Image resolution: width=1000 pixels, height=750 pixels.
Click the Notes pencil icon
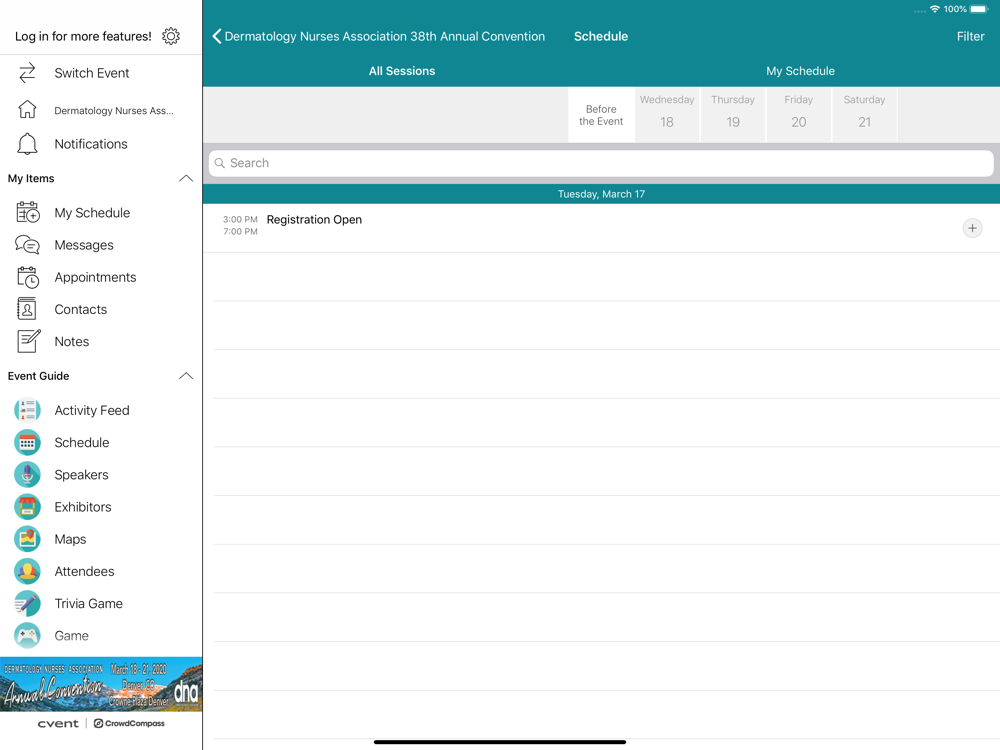coord(28,341)
